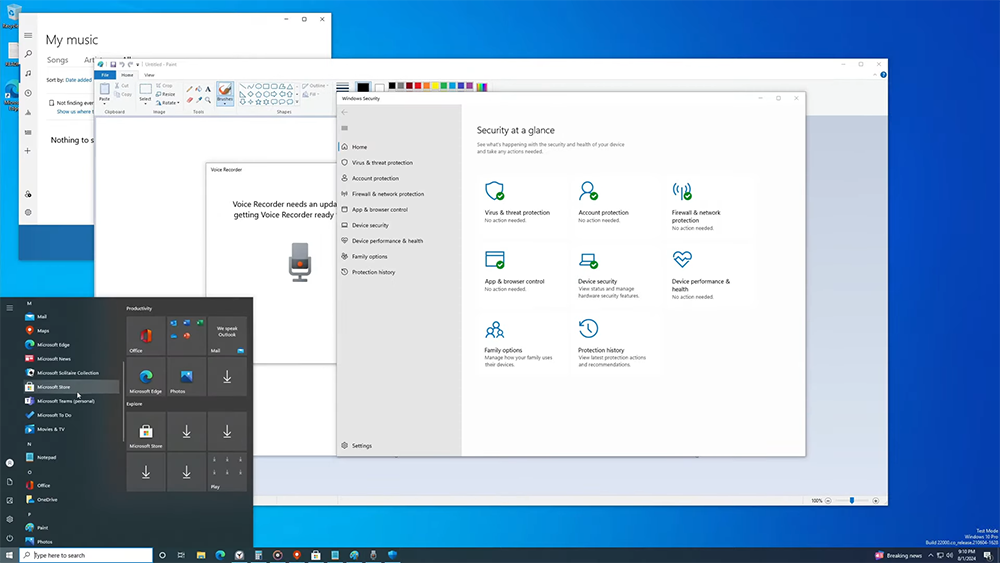
Task: Switch to the View tab in Paint
Action: pyautogui.click(x=149, y=75)
